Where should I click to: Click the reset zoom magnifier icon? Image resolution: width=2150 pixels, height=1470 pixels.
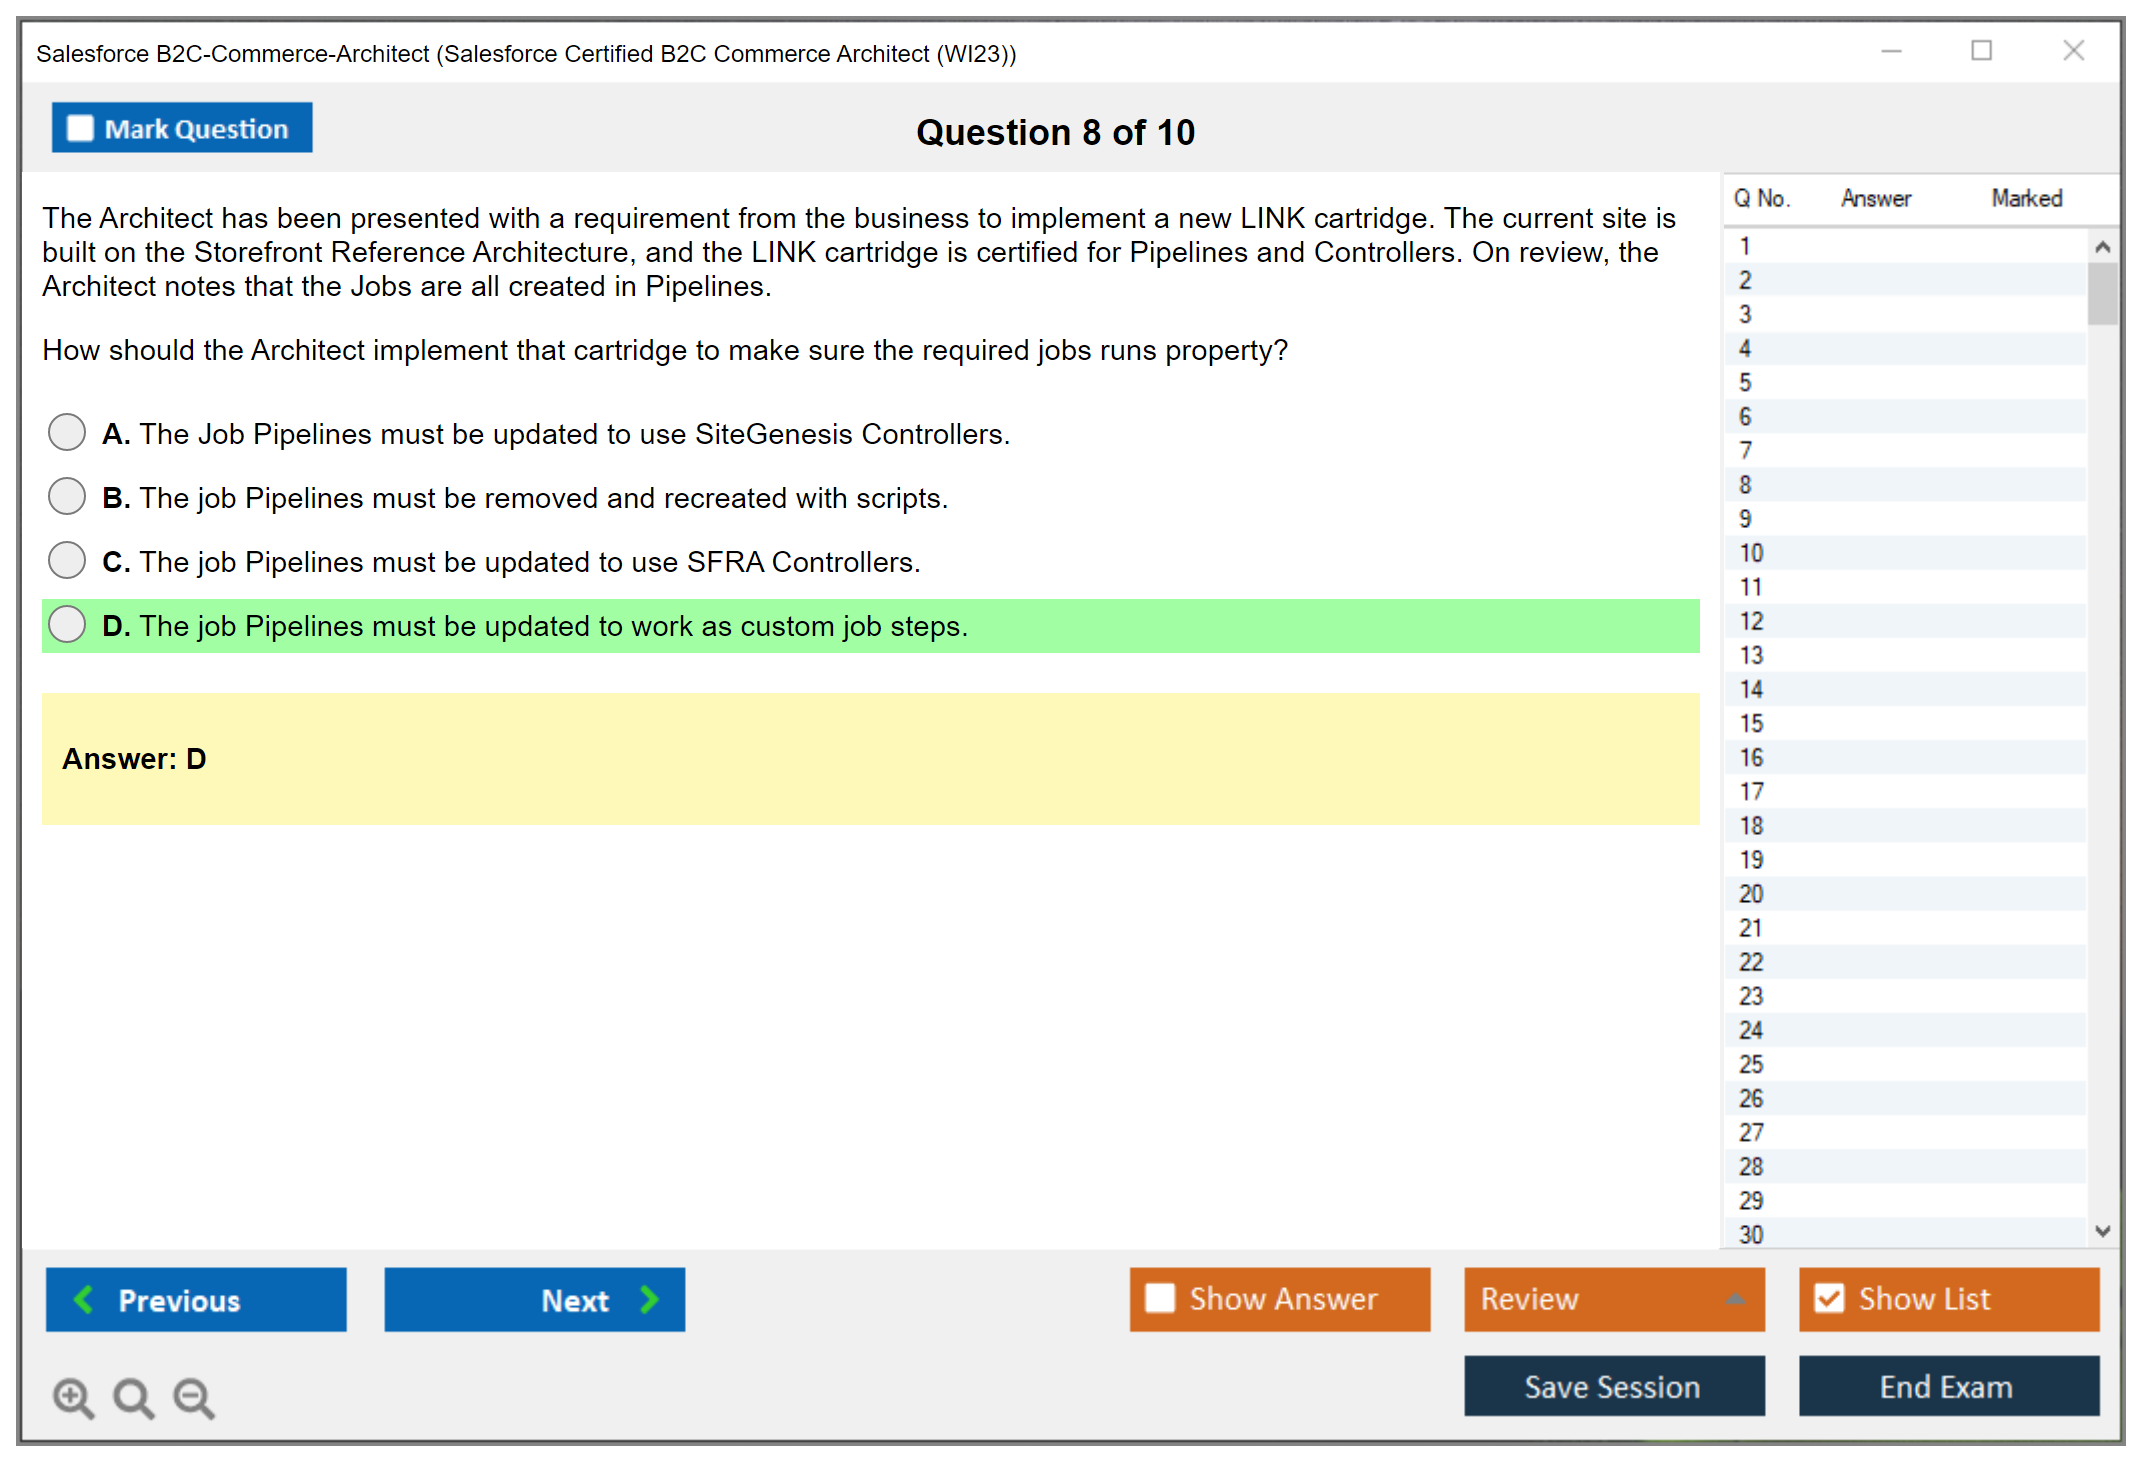point(133,1397)
